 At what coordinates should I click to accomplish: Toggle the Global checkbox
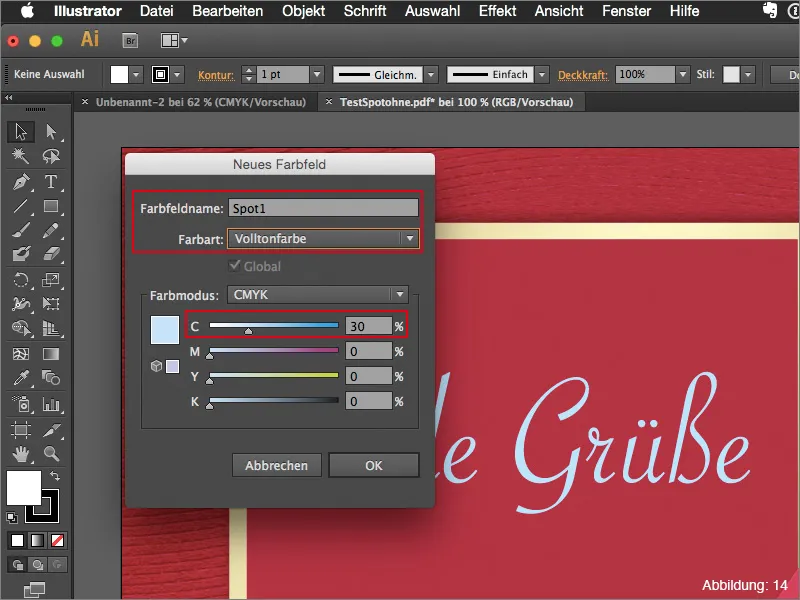237,267
